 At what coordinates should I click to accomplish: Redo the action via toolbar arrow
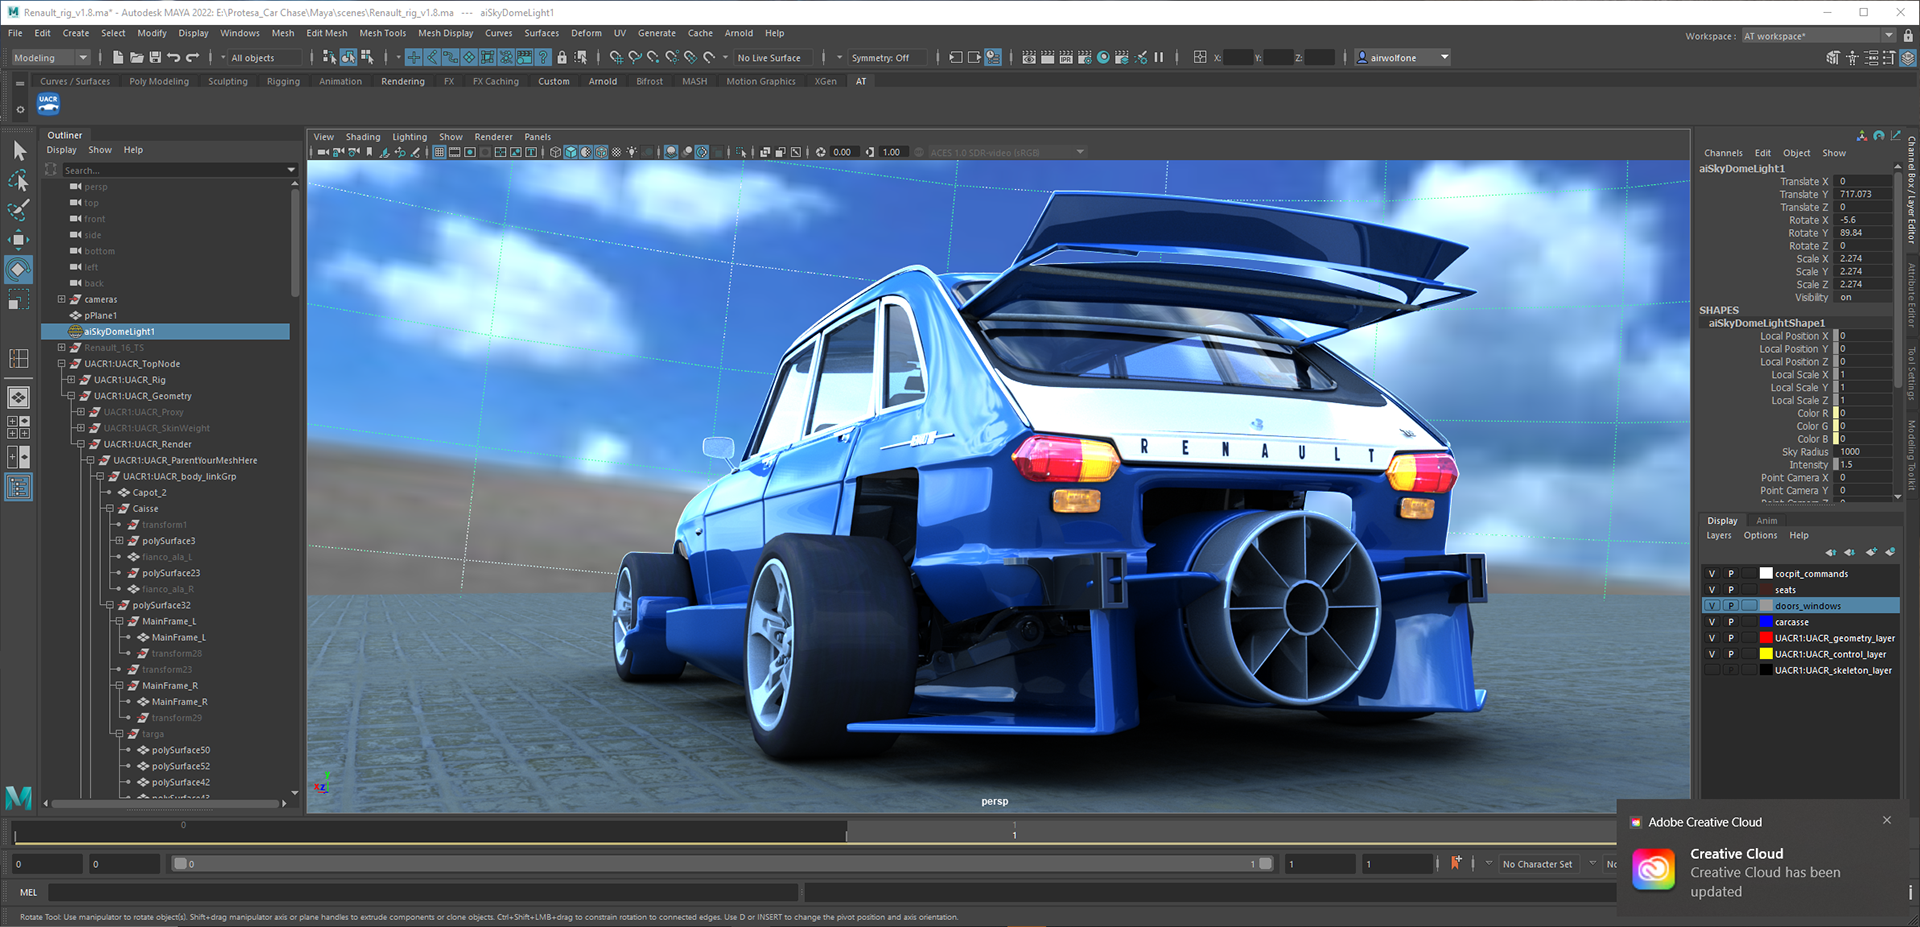193,58
